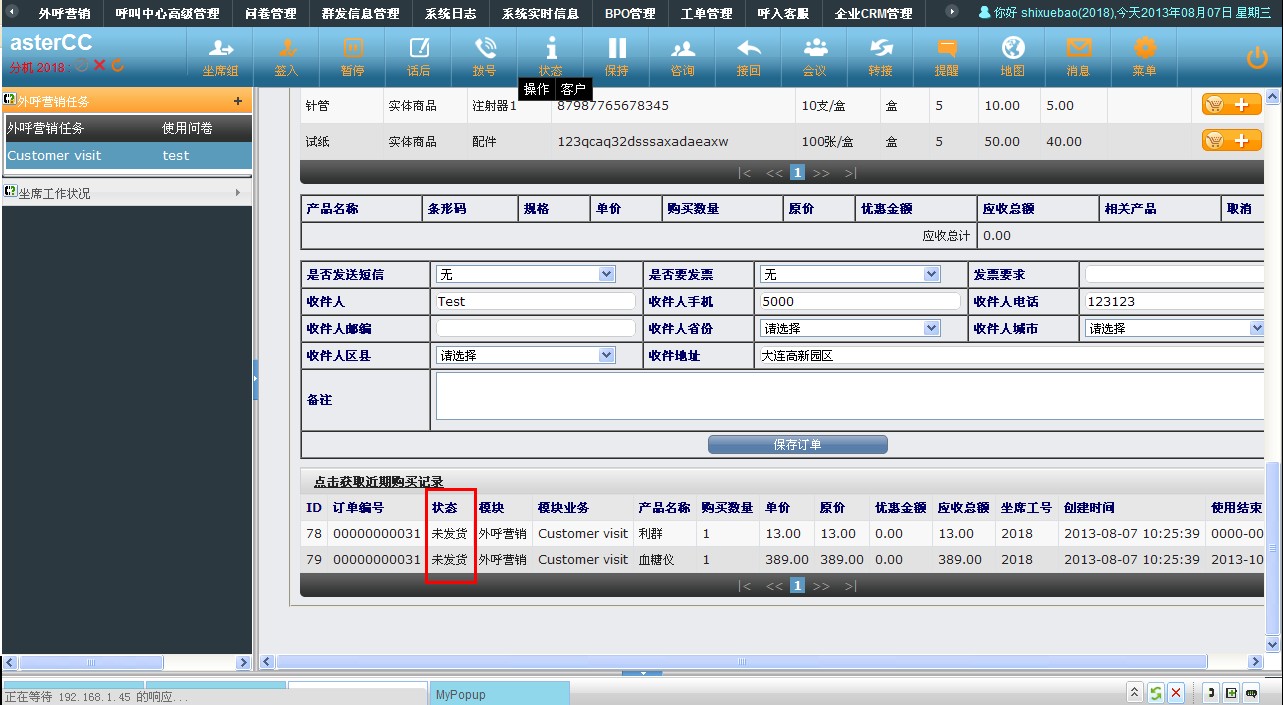Viewport: 1283px width, 705px height.
Task: Click the 保存订单 button
Action: click(x=797, y=445)
